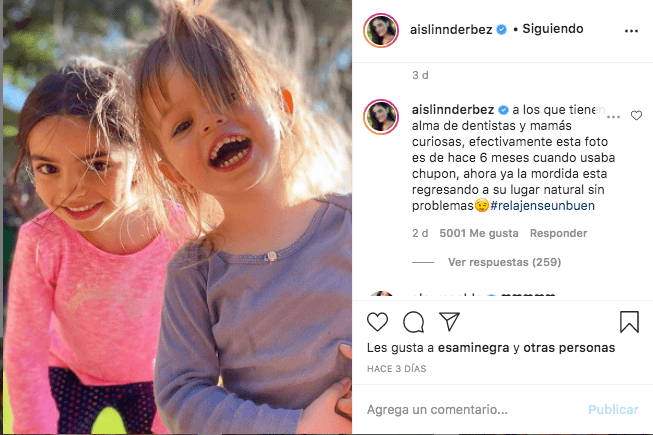Open post options three-dot menu
The height and width of the screenshot is (435, 653).
tap(631, 31)
